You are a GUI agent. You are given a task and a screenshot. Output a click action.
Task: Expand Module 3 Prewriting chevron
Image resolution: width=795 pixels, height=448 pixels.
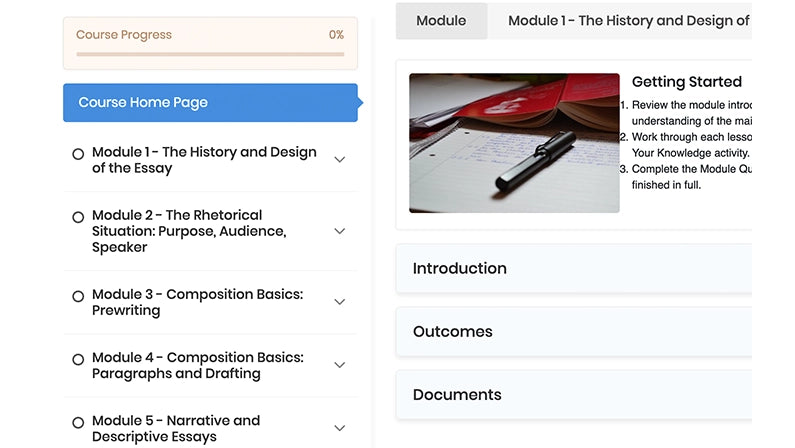pos(340,302)
